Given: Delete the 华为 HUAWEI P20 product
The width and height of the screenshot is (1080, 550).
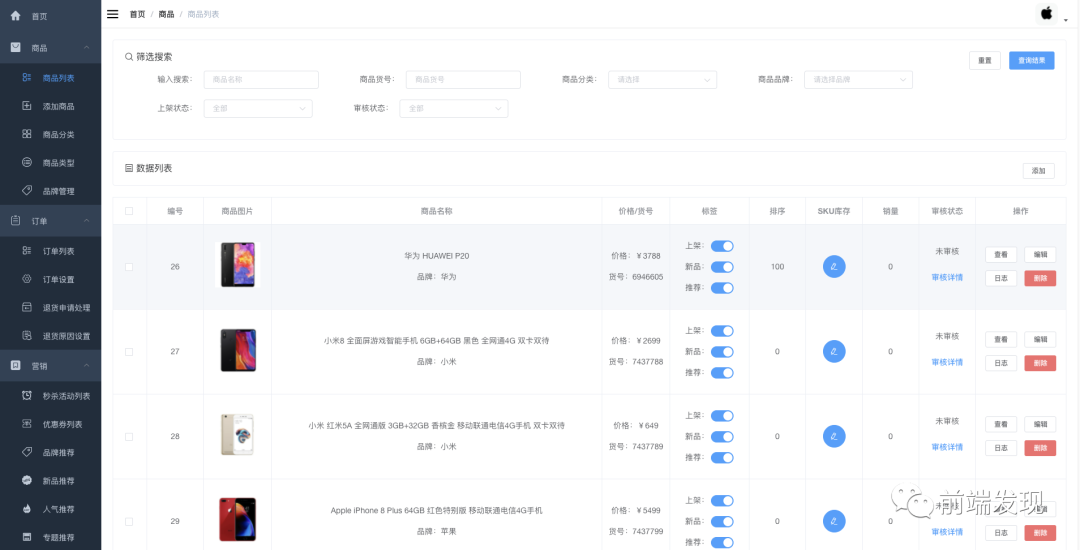Looking at the screenshot, I should click(x=1040, y=278).
